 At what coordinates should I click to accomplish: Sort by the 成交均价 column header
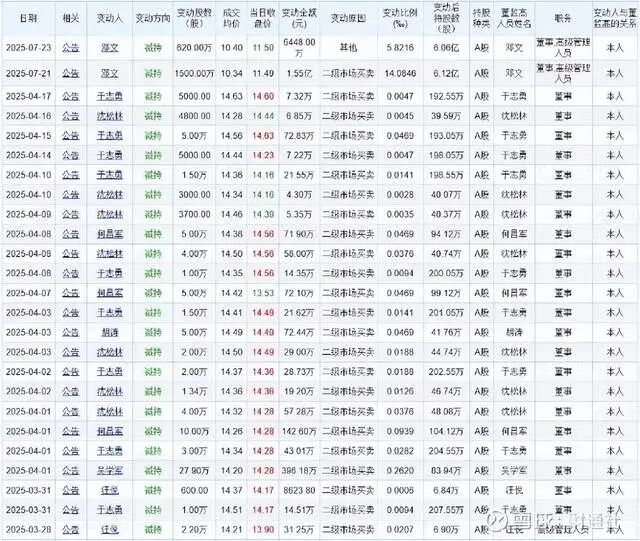coord(231,18)
